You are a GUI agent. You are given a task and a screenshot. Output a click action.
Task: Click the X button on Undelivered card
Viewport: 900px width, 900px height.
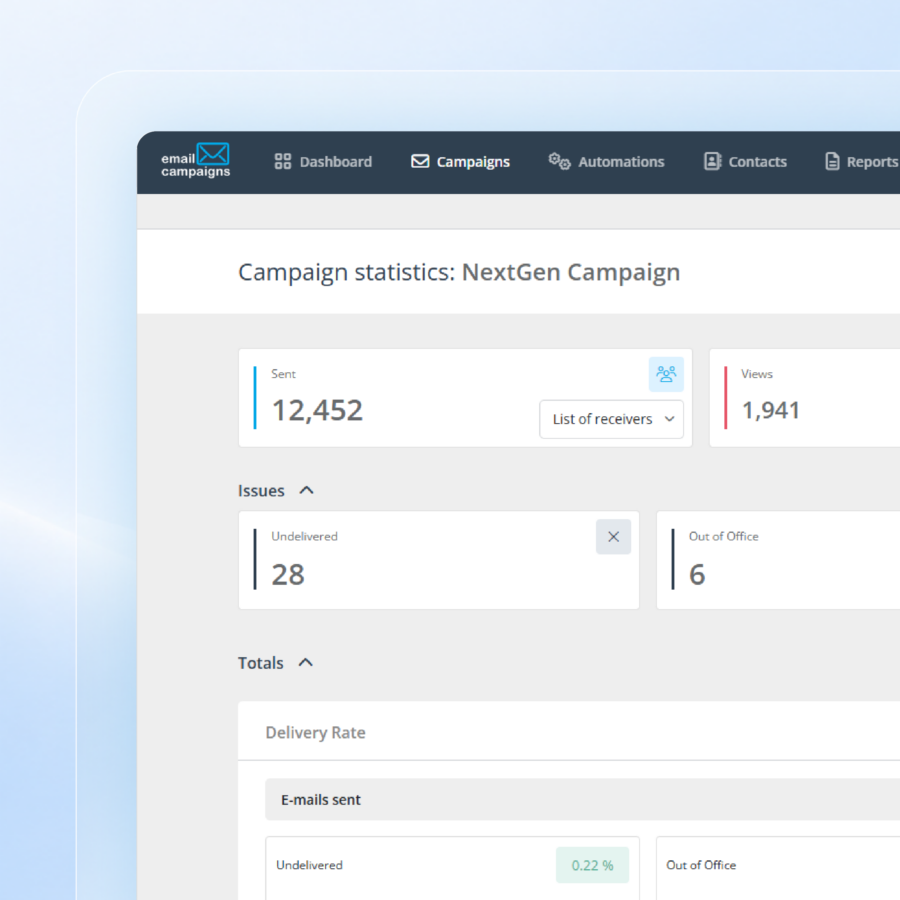[x=613, y=537]
